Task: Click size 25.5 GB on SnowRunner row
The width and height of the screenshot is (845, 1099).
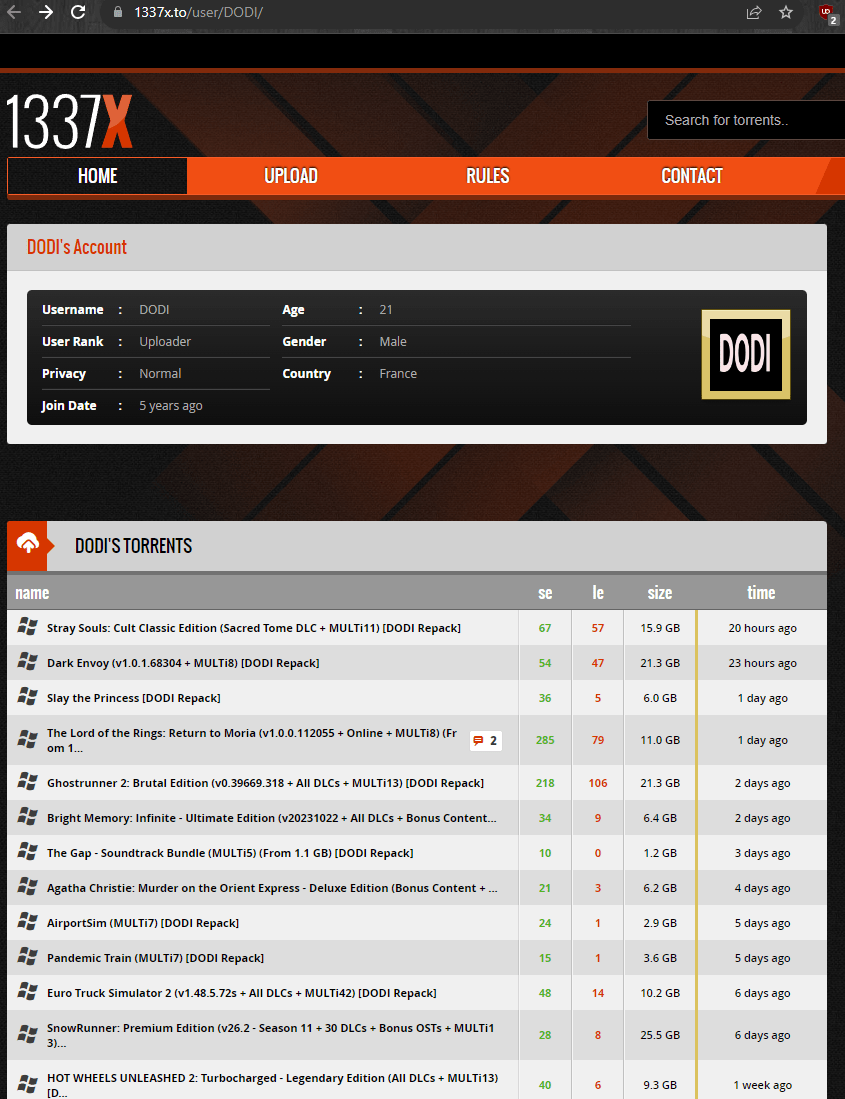Action: point(660,1035)
